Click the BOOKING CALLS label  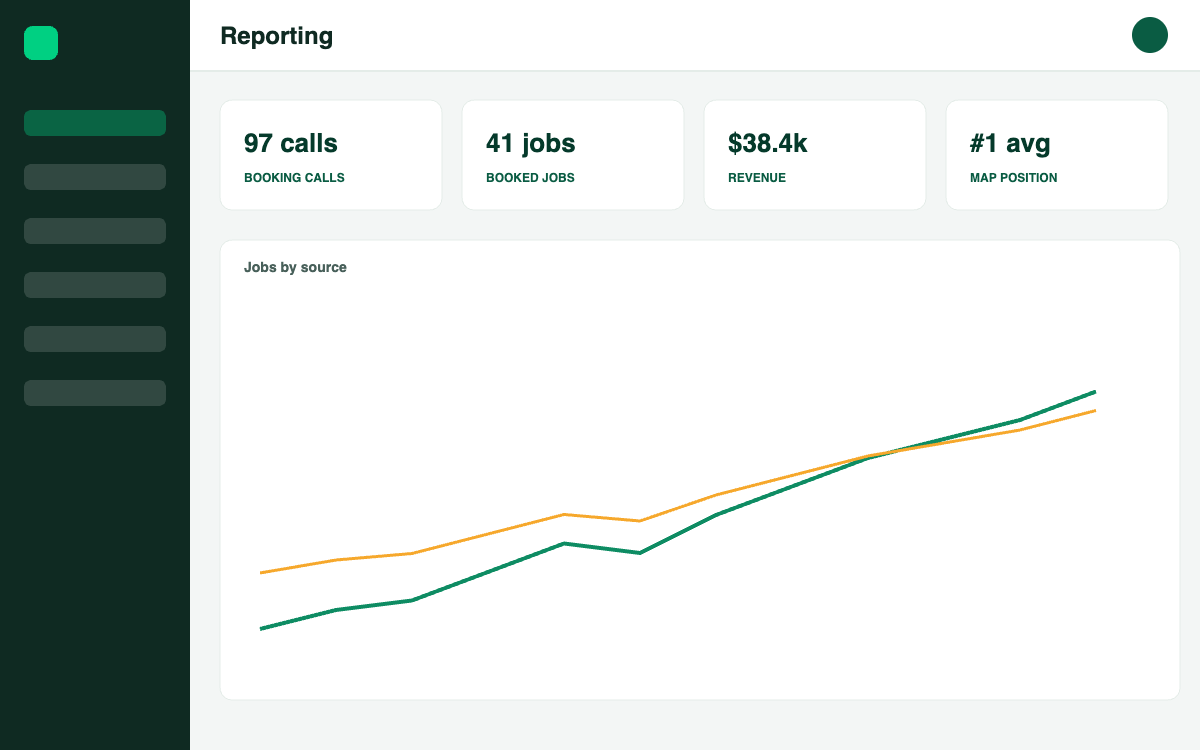294,178
